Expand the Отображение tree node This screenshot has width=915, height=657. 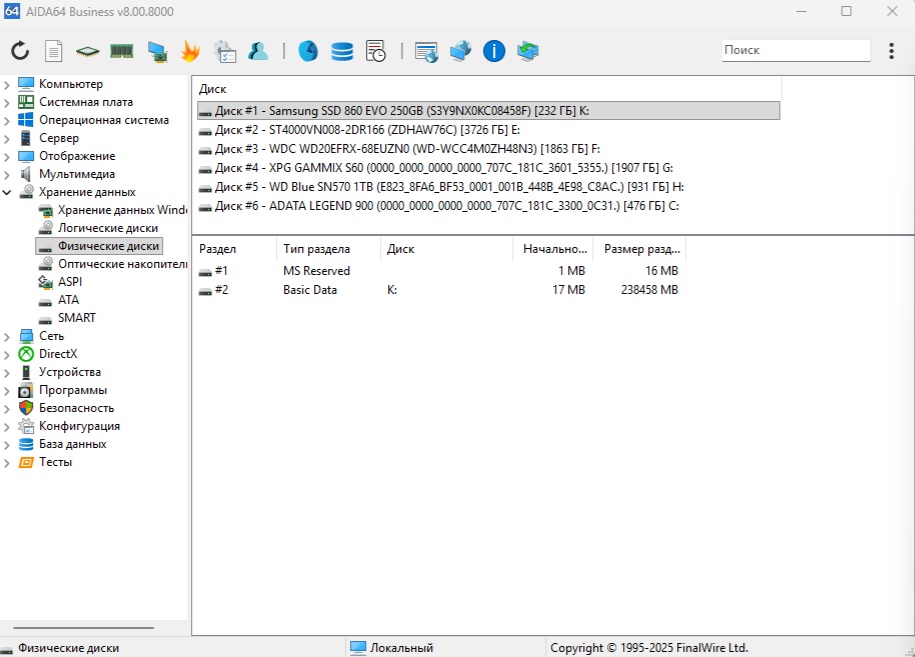[x=7, y=157]
